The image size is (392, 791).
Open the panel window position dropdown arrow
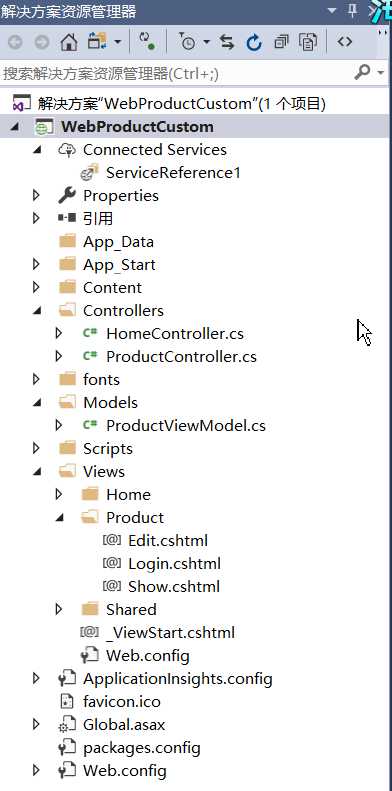(x=331, y=11)
